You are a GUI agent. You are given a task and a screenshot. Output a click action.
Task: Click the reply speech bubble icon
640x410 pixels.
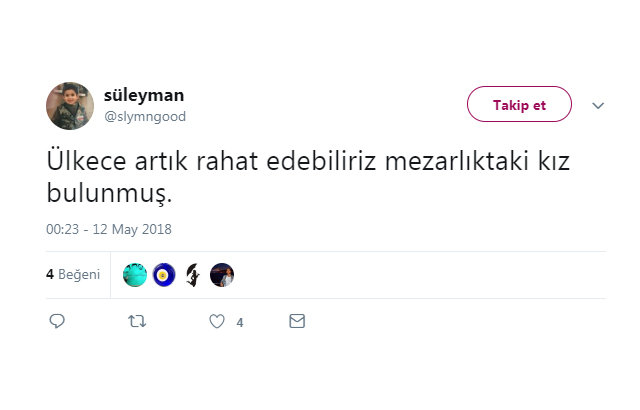57,322
